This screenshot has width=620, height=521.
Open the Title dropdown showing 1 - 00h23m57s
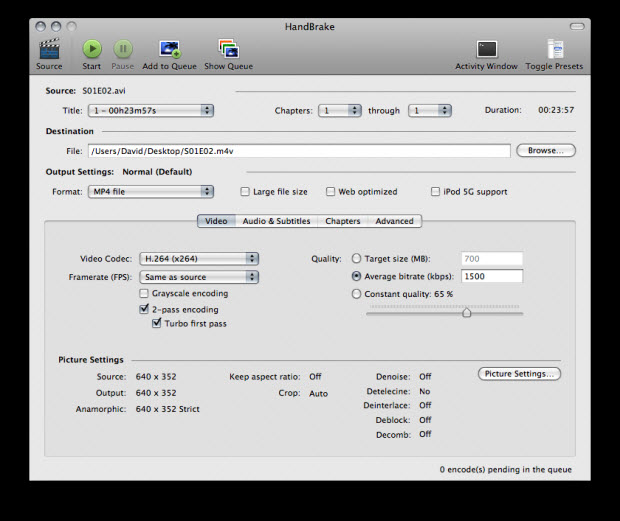[x=151, y=111]
